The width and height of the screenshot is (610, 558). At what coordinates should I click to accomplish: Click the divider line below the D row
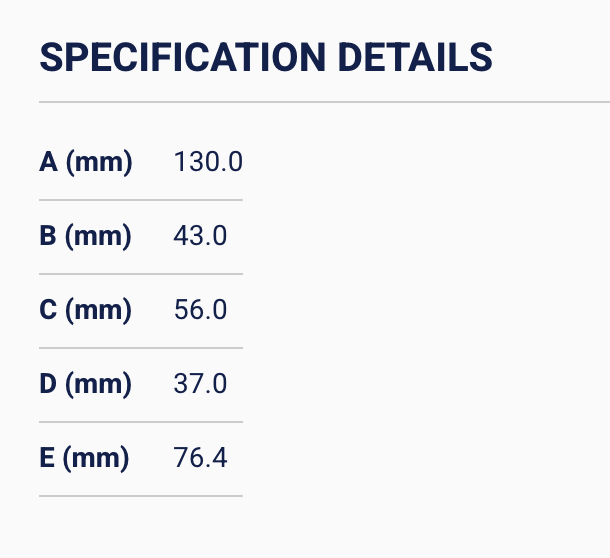coord(141,422)
